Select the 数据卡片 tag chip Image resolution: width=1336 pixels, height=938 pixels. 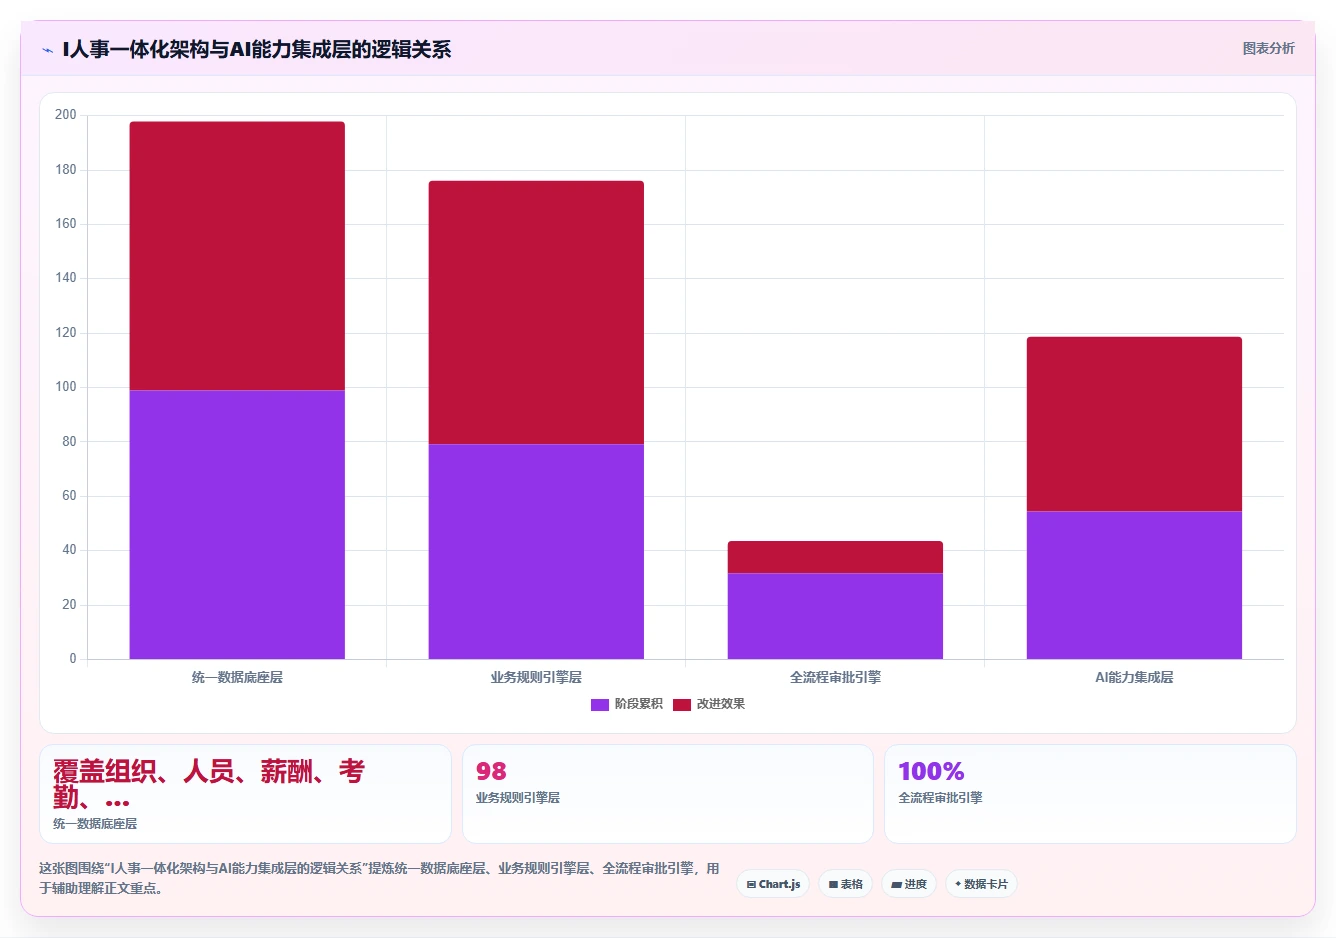tap(981, 884)
